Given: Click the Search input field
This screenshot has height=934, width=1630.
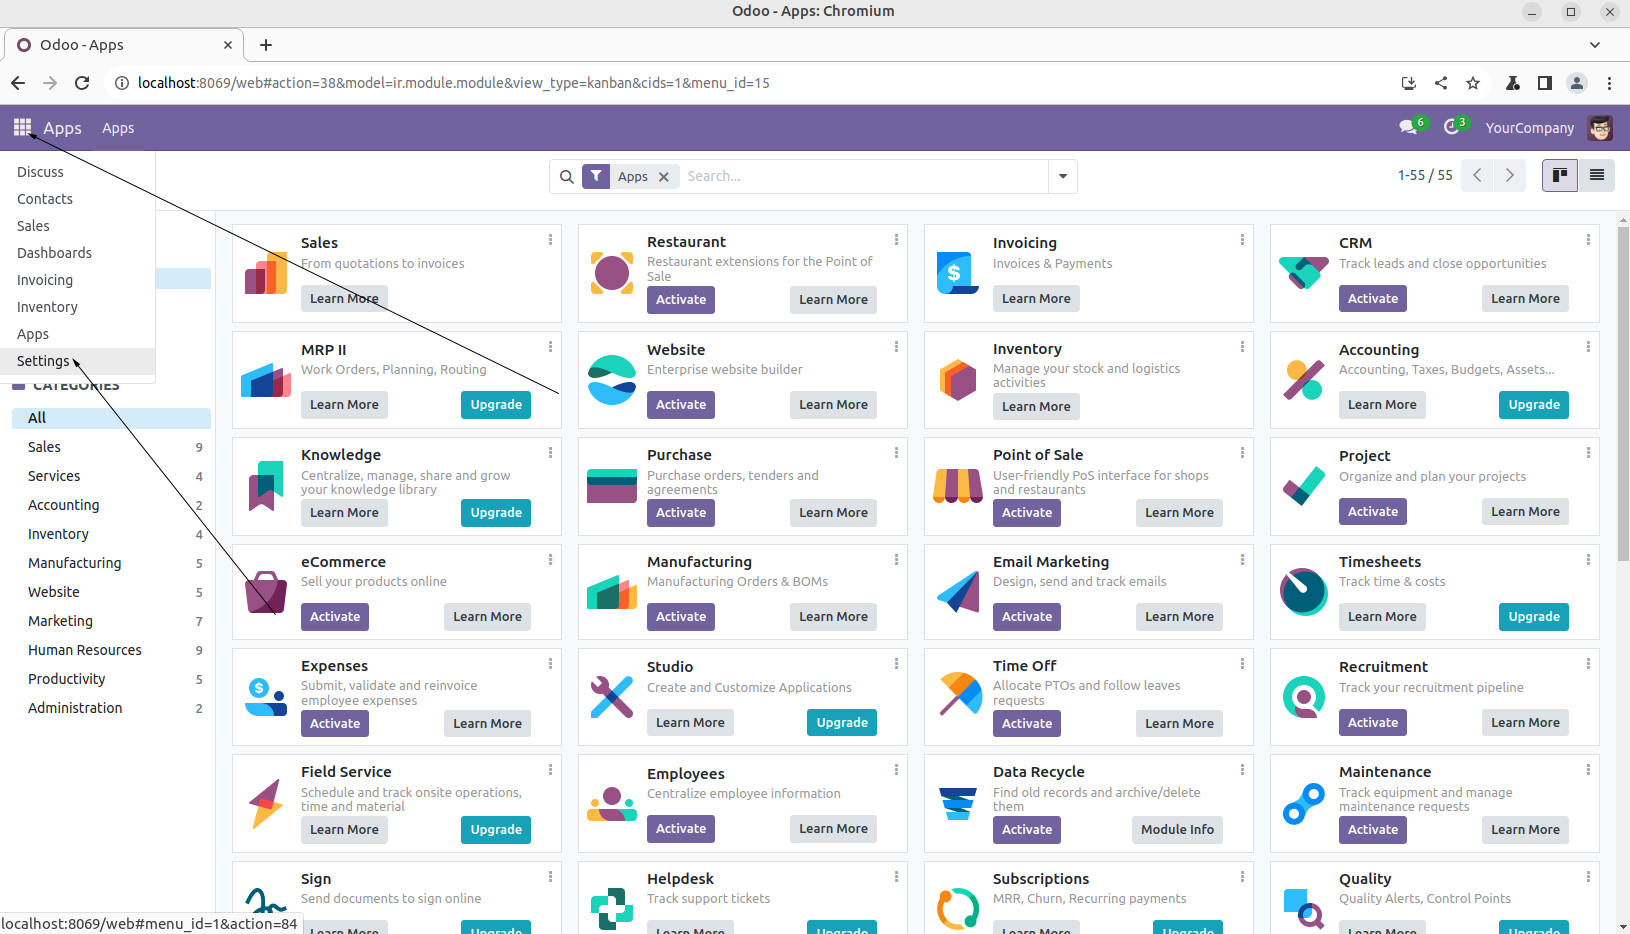Looking at the screenshot, I should [x=860, y=177].
